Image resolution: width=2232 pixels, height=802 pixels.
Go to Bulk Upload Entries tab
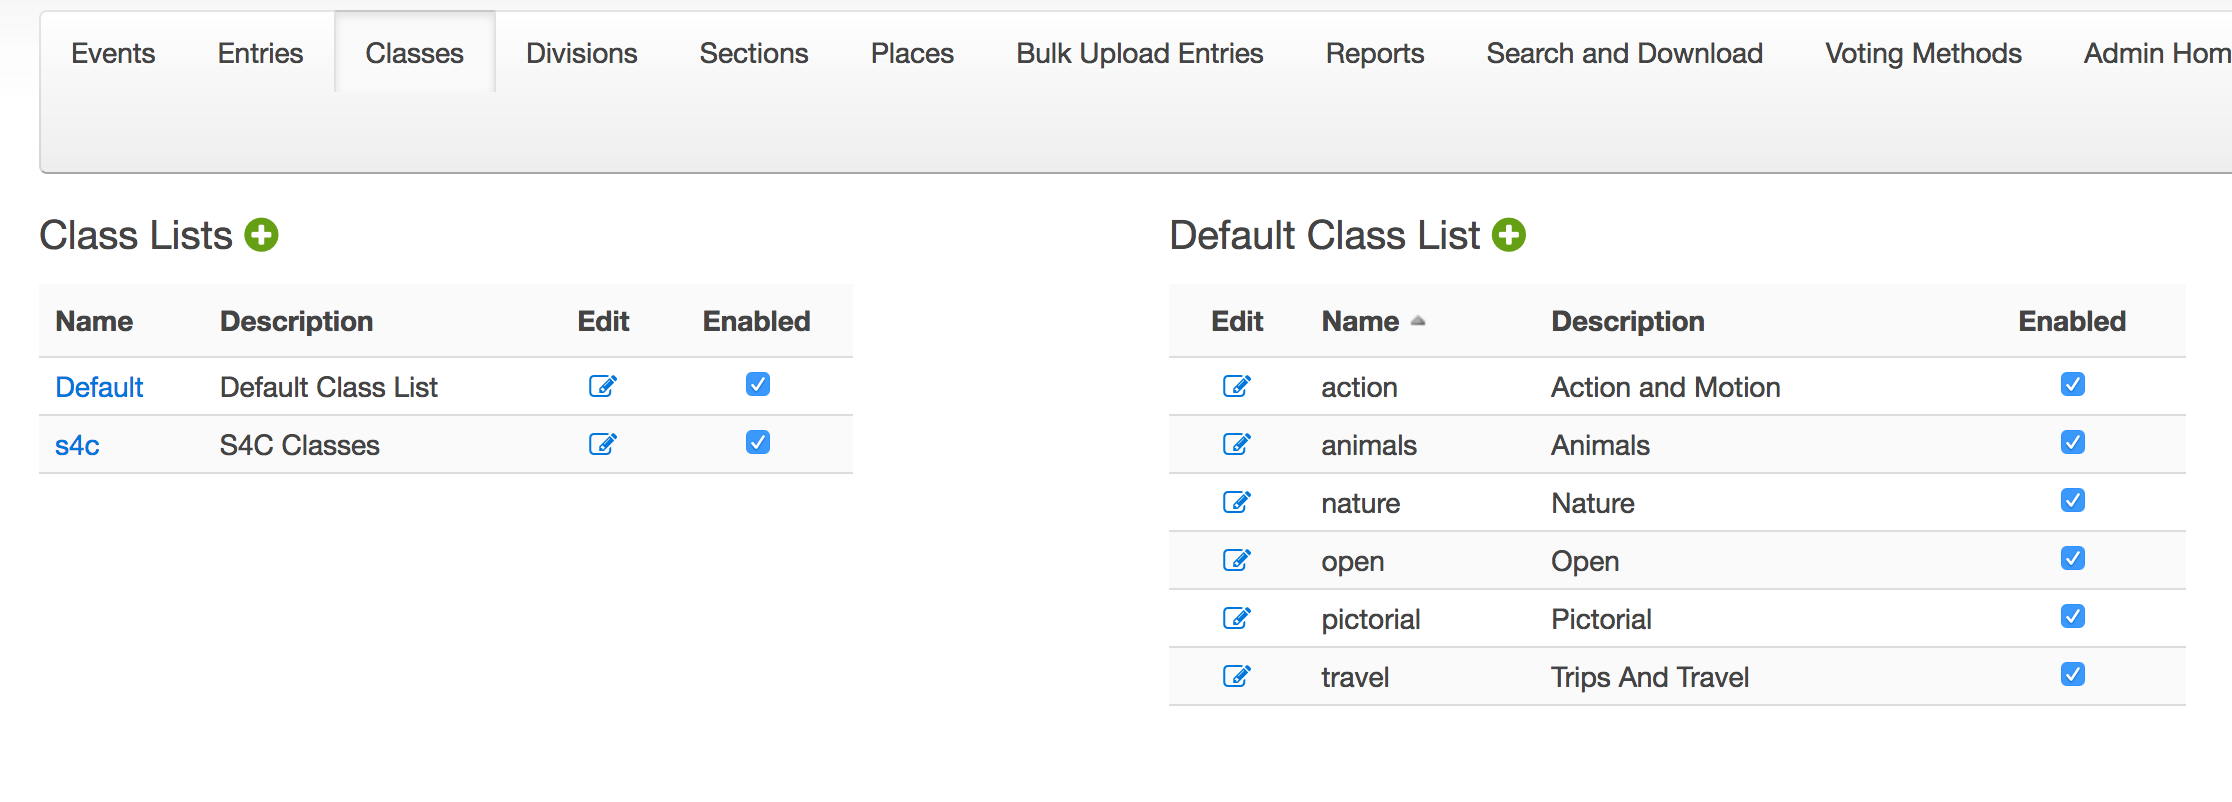click(x=1139, y=54)
